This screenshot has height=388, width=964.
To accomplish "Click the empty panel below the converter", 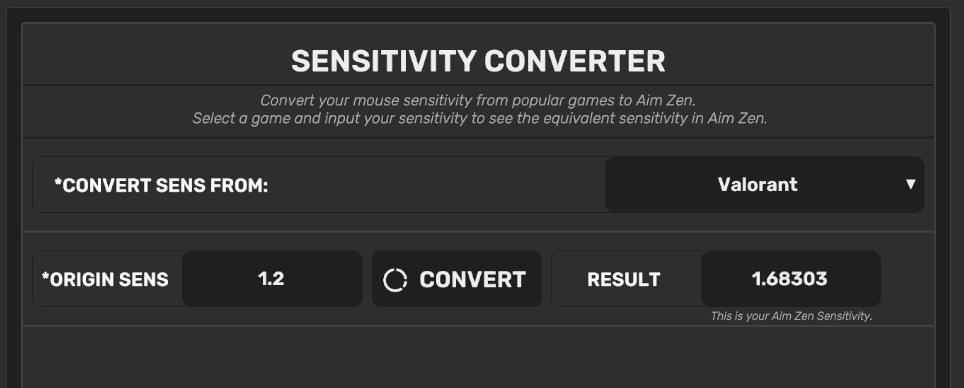I will [x=478, y=357].
